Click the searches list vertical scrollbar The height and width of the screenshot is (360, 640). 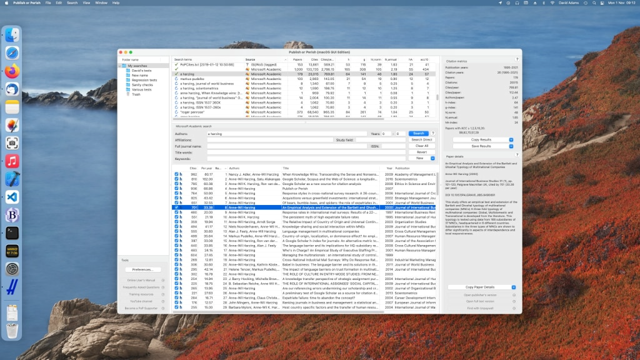(x=438, y=98)
